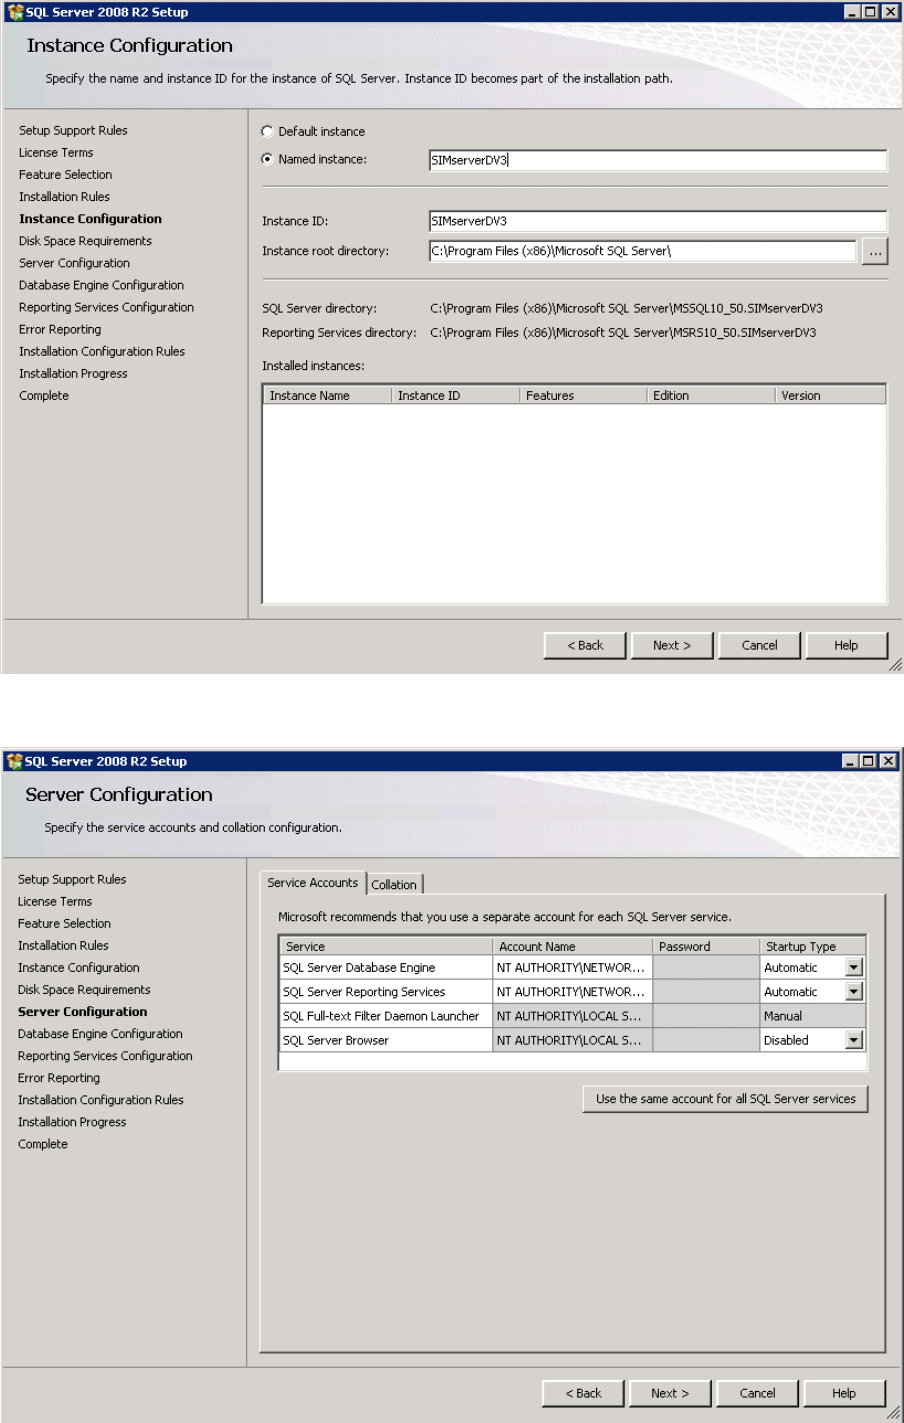This screenshot has width=904, height=1423.
Task: Select the Named instance radio button
Action: coord(267,159)
